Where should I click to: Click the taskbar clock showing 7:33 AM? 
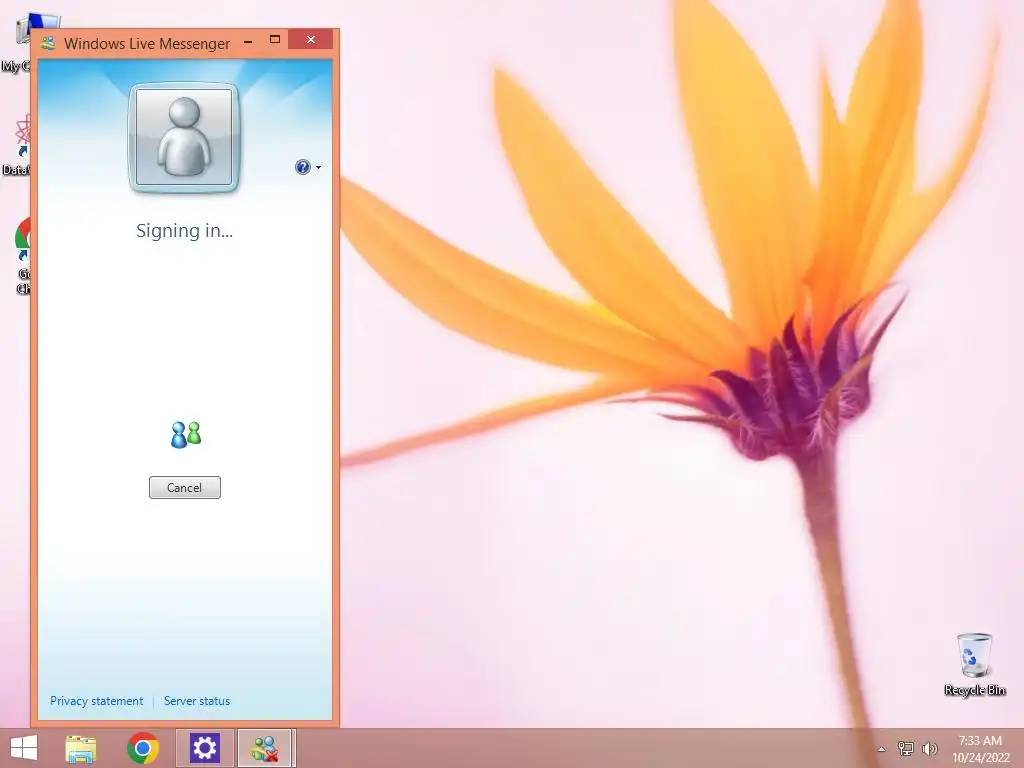(980, 748)
